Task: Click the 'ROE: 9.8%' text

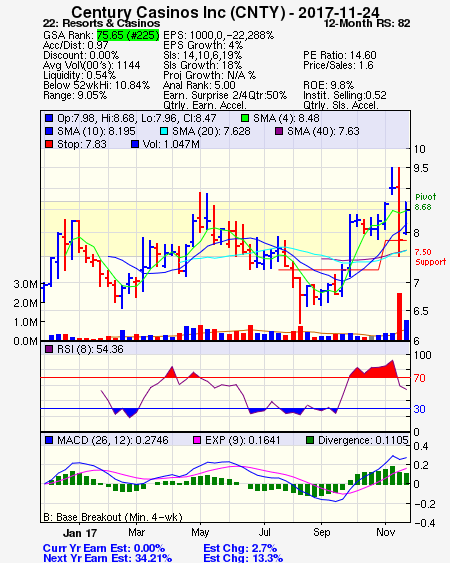Action: [328, 85]
